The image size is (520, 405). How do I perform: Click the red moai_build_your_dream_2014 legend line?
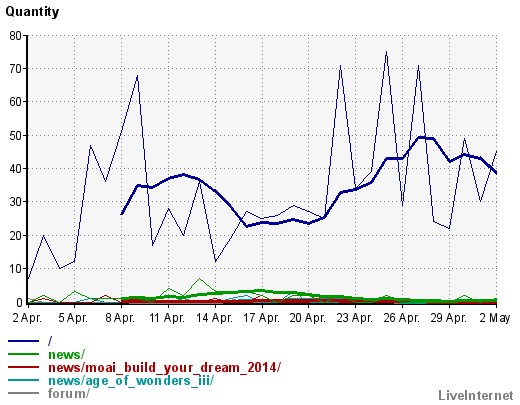tap(23, 367)
